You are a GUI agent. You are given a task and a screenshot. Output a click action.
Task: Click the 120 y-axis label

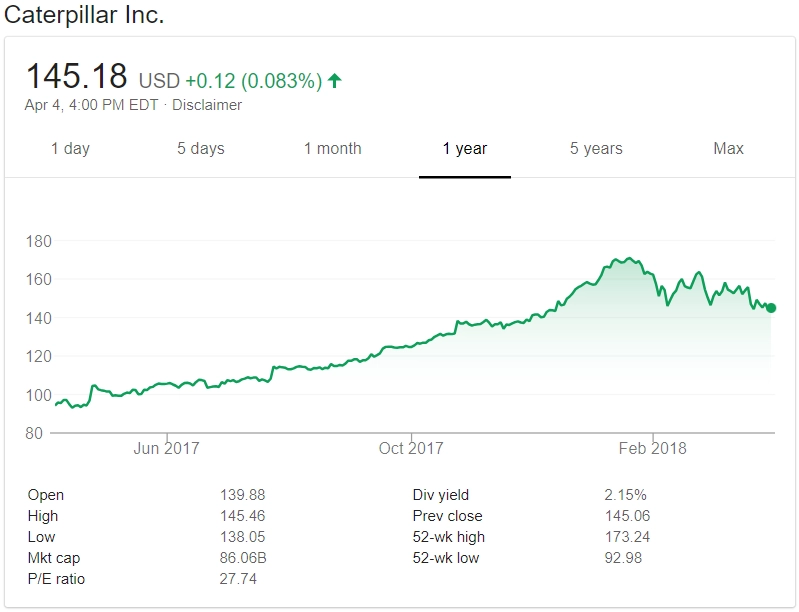[39, 356]
